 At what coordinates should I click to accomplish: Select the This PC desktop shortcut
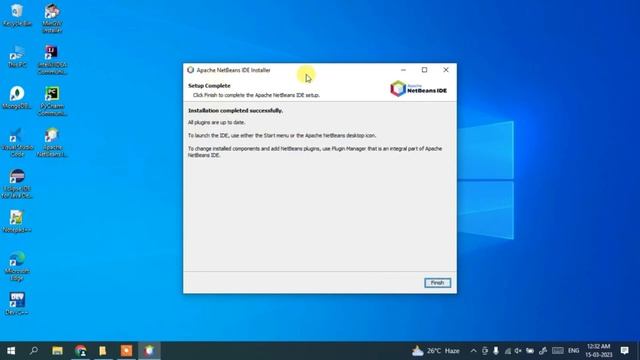pos(17,56)
